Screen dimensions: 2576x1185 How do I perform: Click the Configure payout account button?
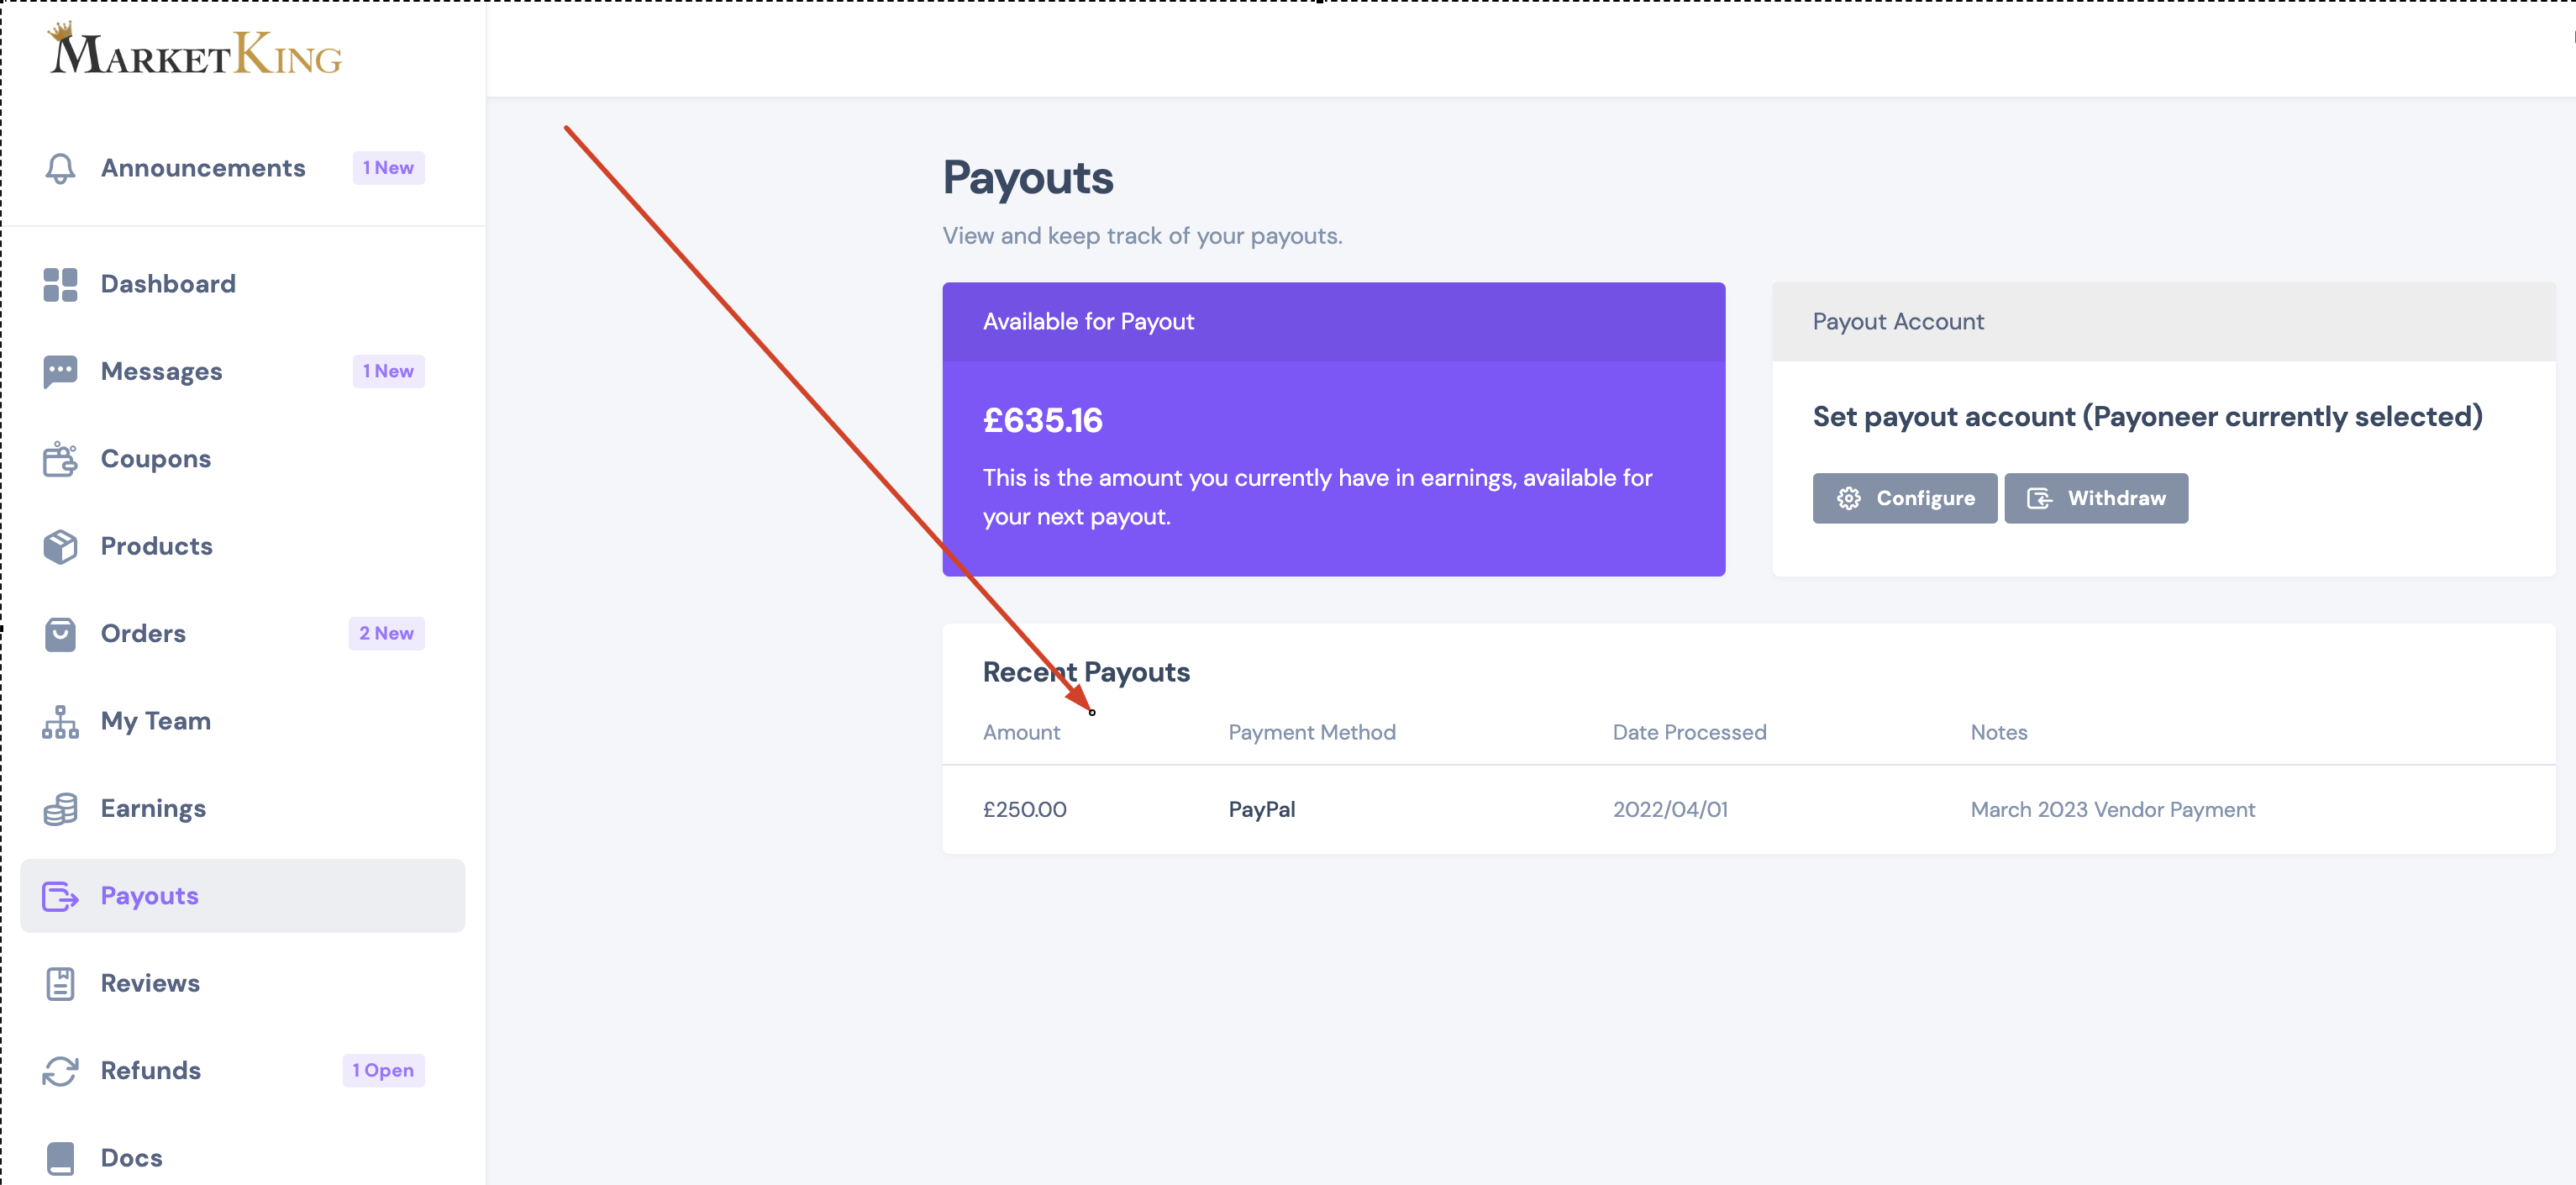1904,498
